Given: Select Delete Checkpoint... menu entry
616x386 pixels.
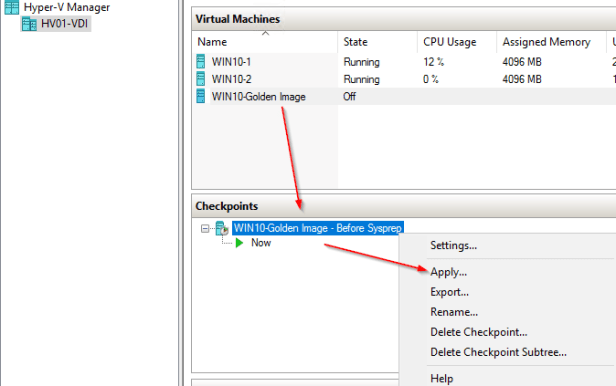Looking at the screenshot, I should (x=478, y=332).
